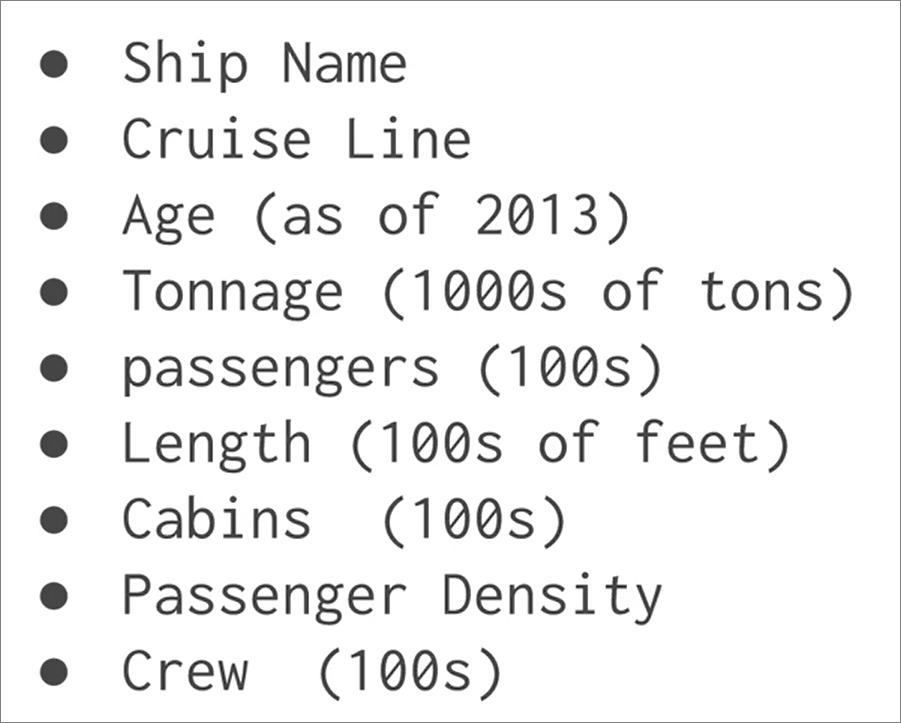Click the bullet next to Length entry
The height and width of the screenshot is (723, 901).
pos(54,444)
